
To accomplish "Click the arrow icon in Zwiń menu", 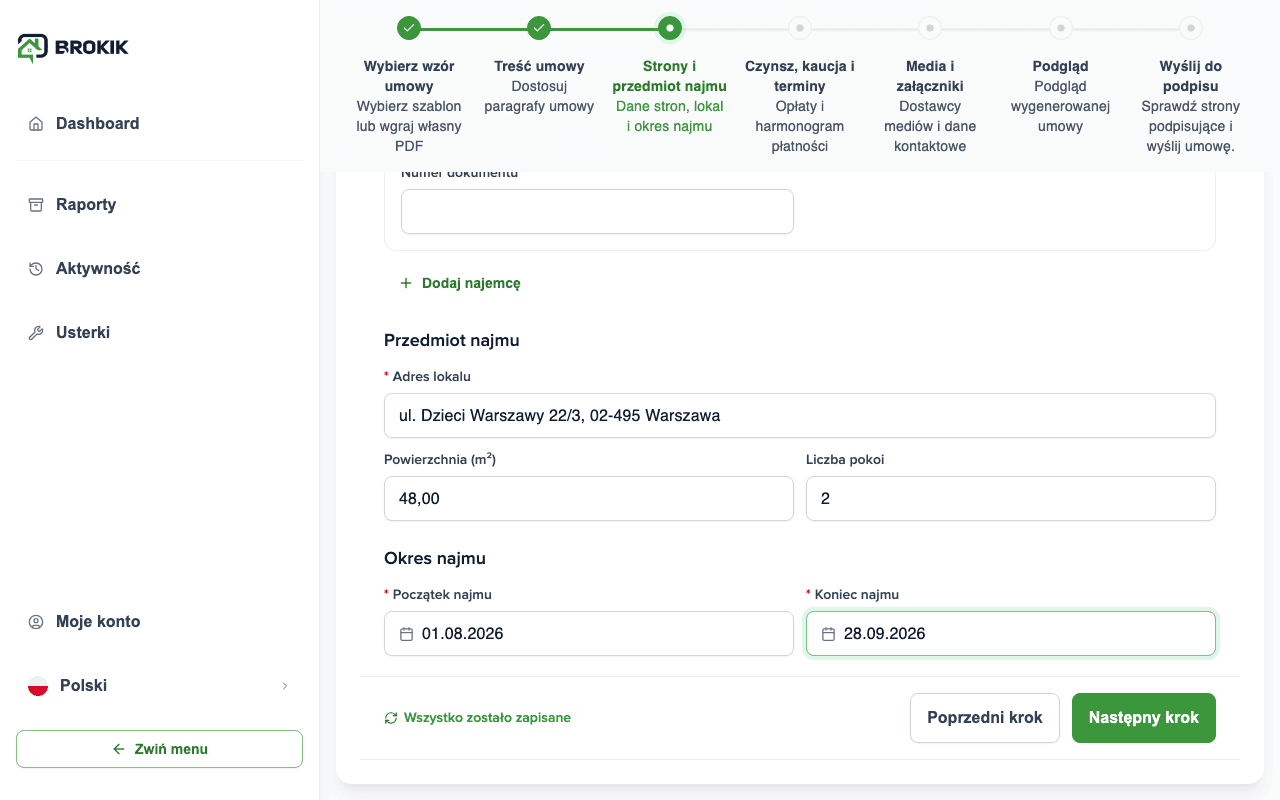I will 119,749.
